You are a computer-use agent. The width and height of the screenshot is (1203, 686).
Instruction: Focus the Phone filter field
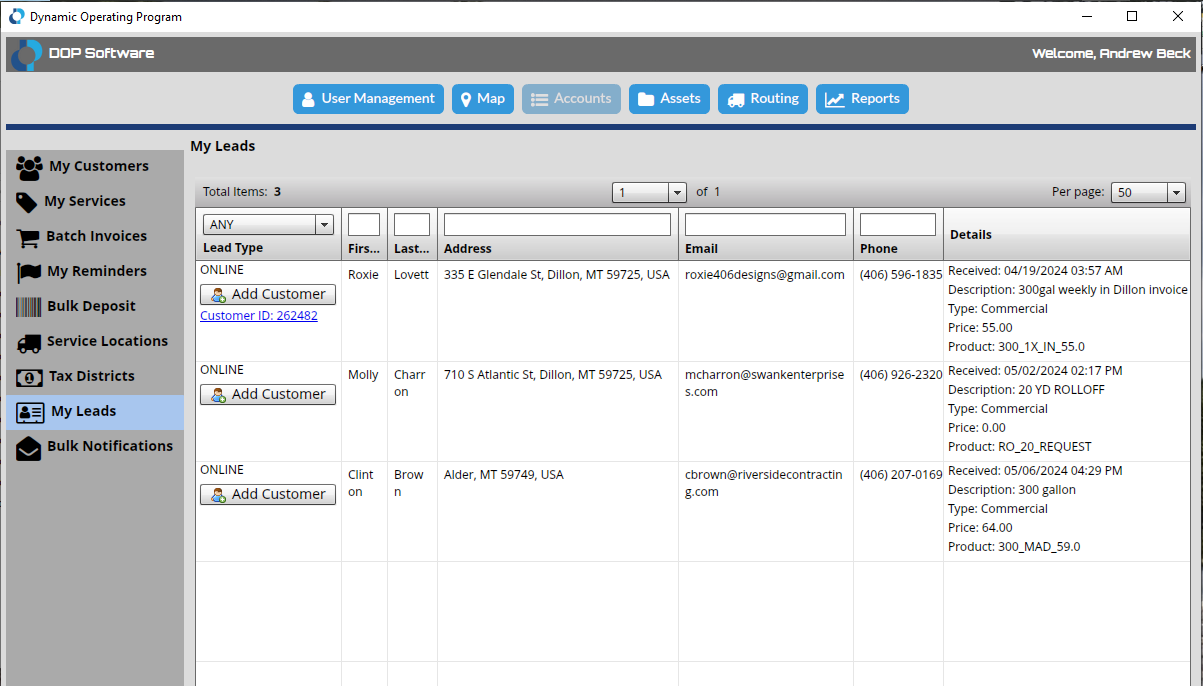(898, 225)
